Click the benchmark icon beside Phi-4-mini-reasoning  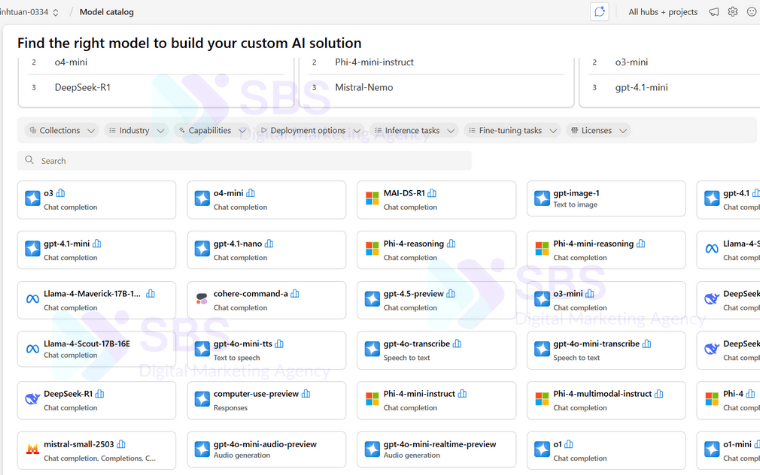[641, 243]
